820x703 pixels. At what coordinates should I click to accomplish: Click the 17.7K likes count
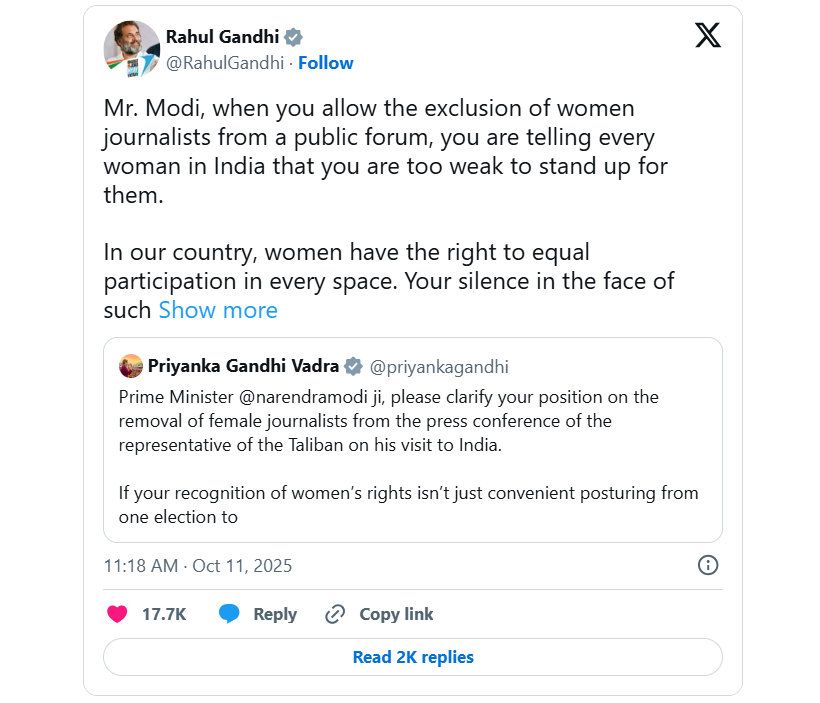164,614
